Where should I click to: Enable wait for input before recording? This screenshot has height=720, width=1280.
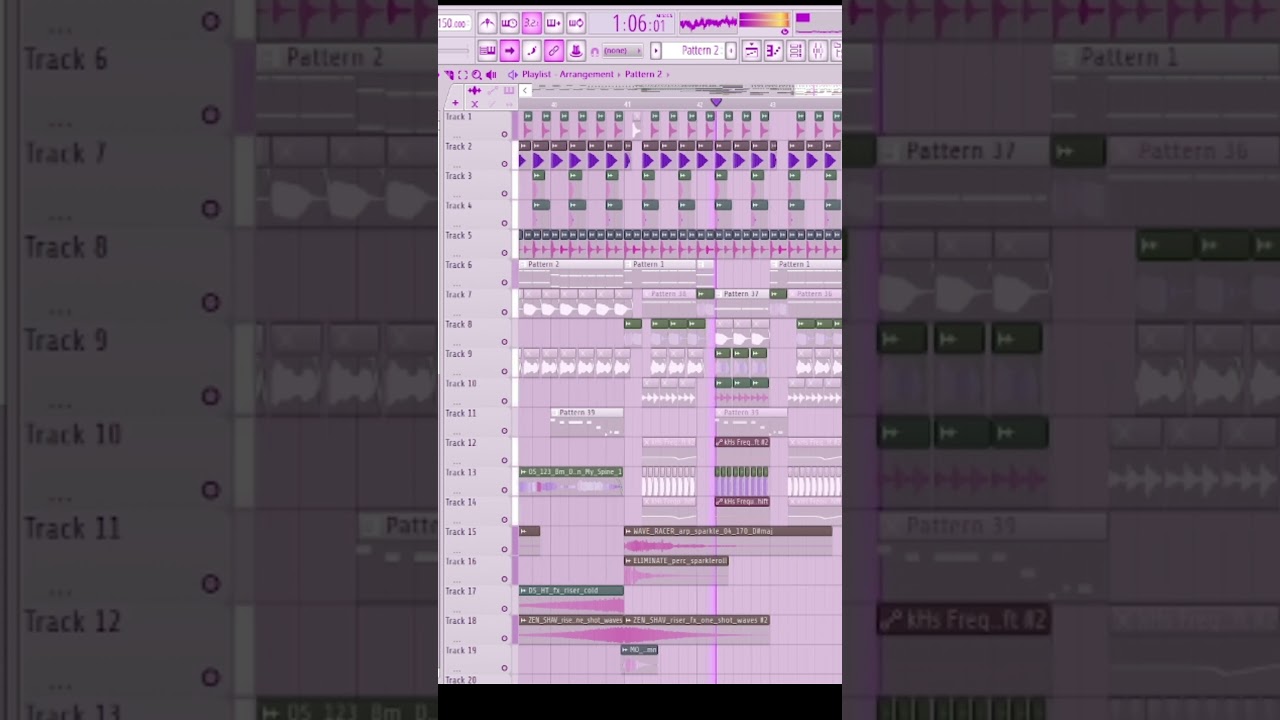pos(510,23)
